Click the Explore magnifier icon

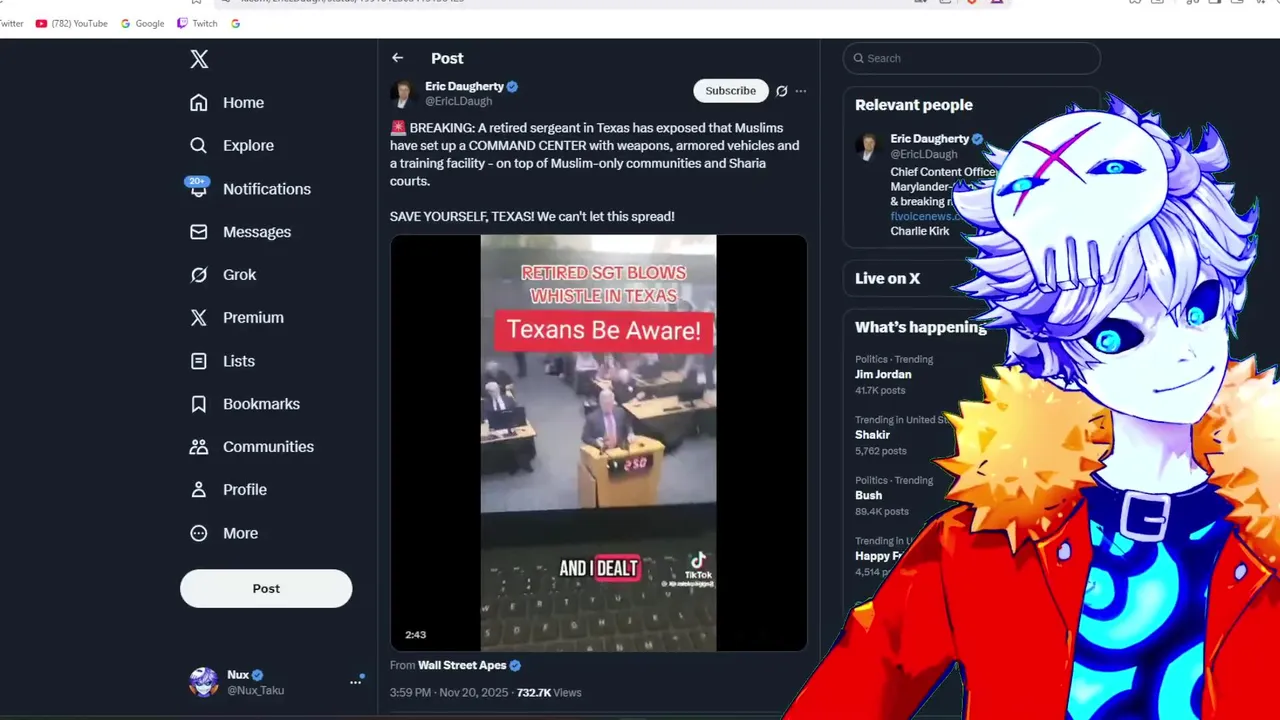click(x=199, y=146)
